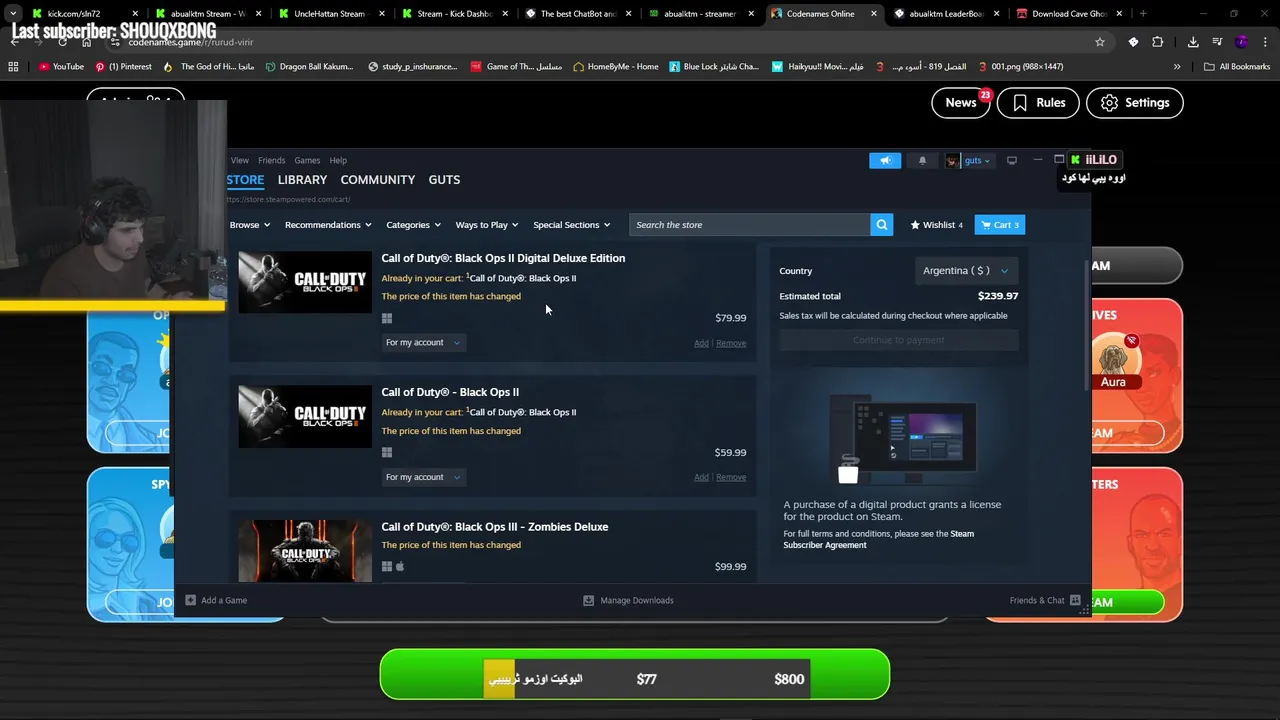Open the Chrome apps grid icon

[13, 67]
